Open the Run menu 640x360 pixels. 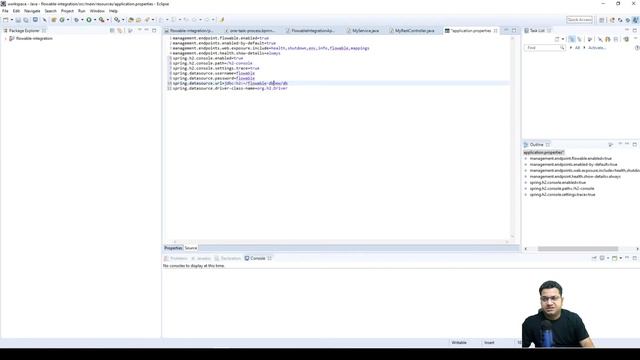(x=82, y=11)
